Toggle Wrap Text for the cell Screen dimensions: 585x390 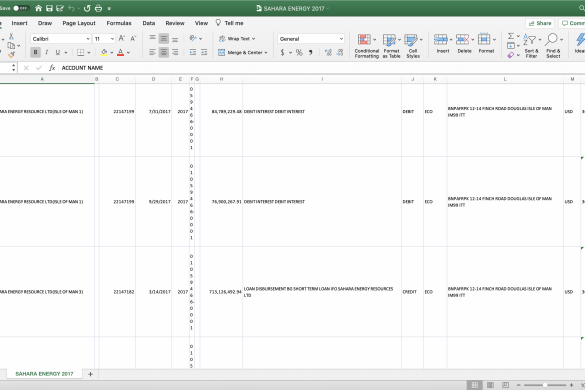click(x=237, y=39)
